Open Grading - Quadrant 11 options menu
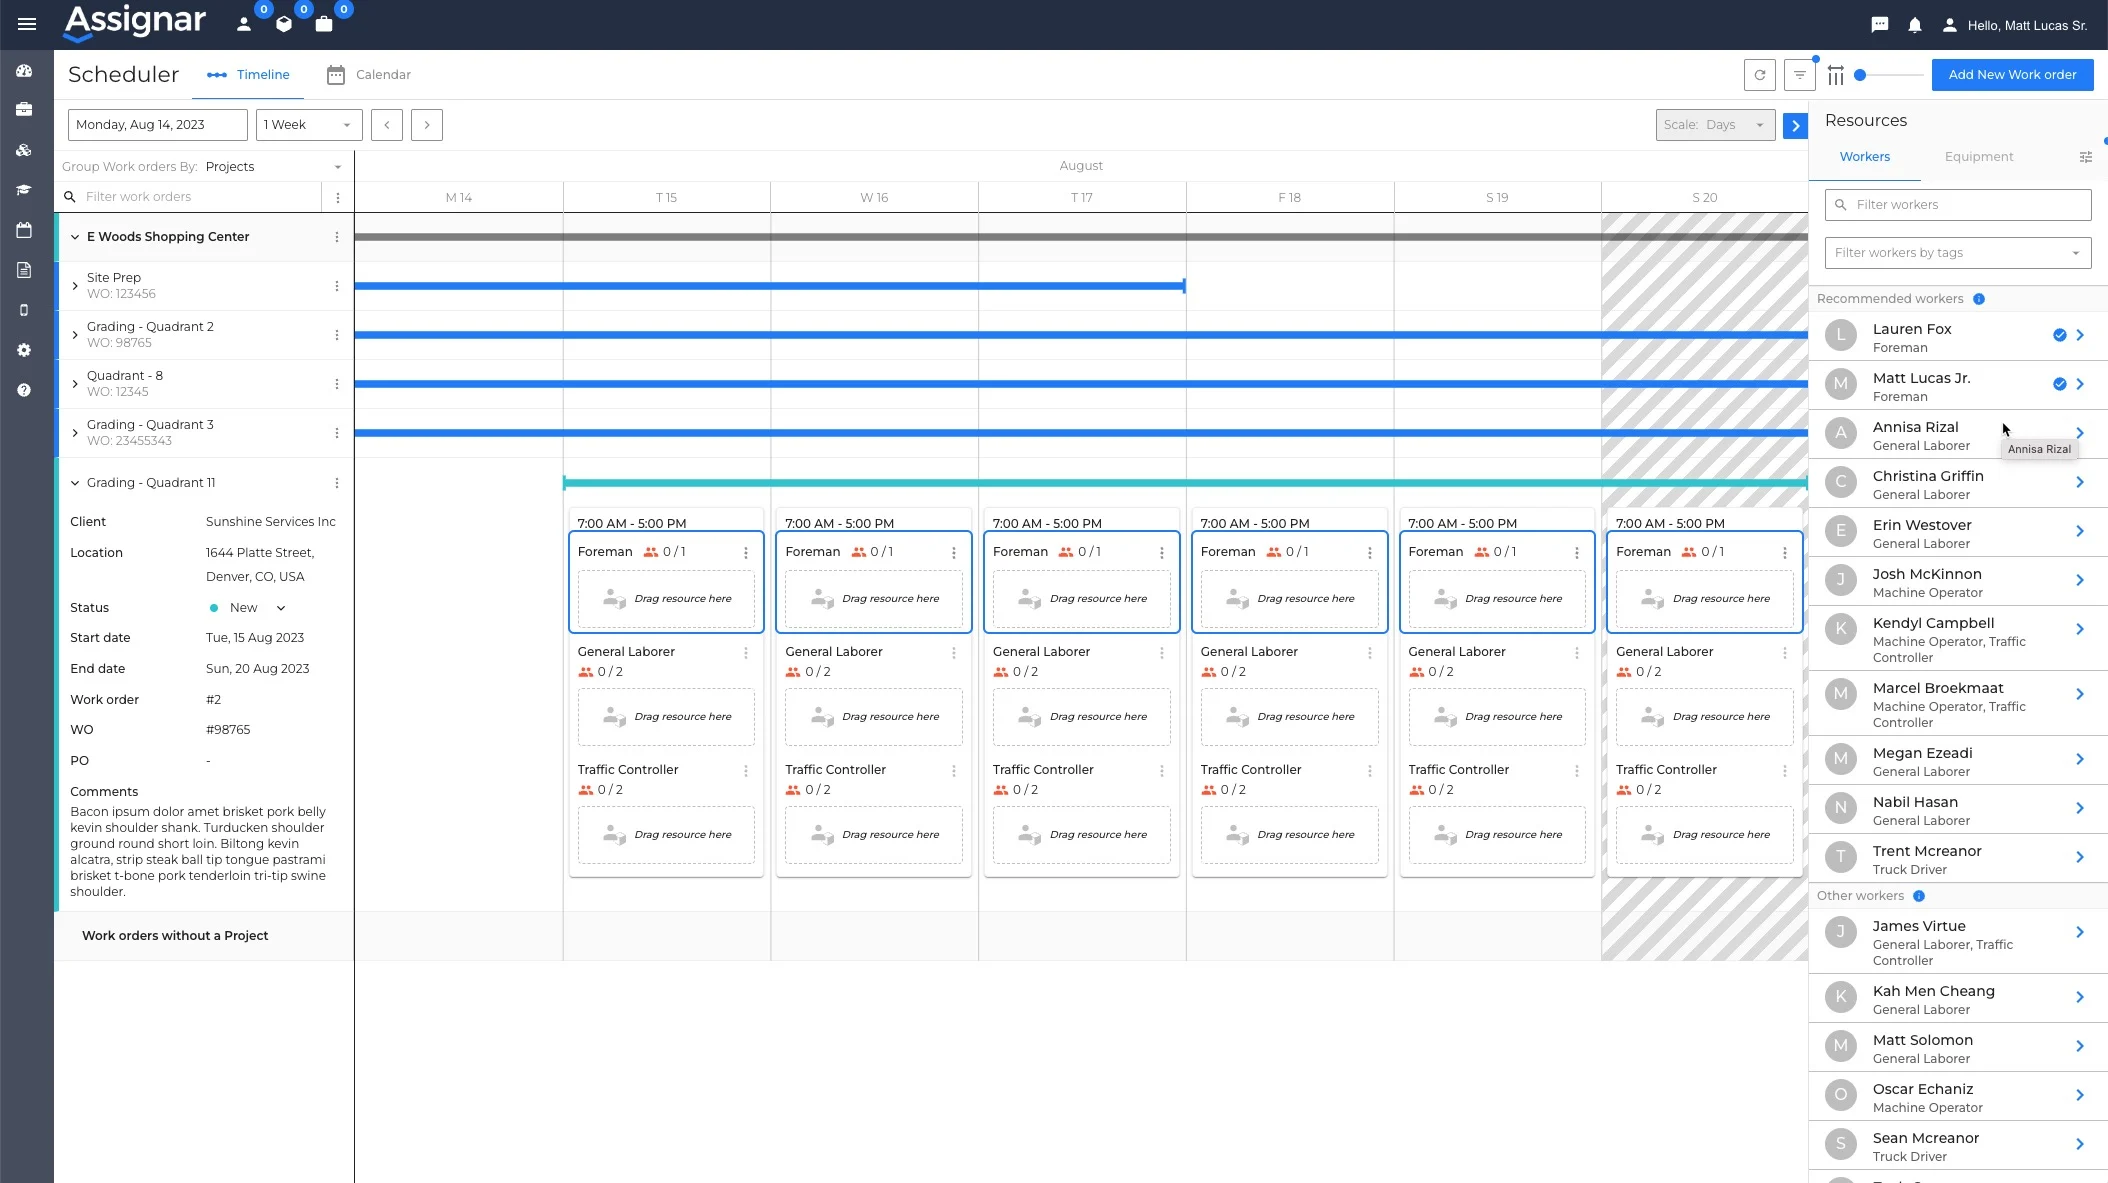 [337, 483]
